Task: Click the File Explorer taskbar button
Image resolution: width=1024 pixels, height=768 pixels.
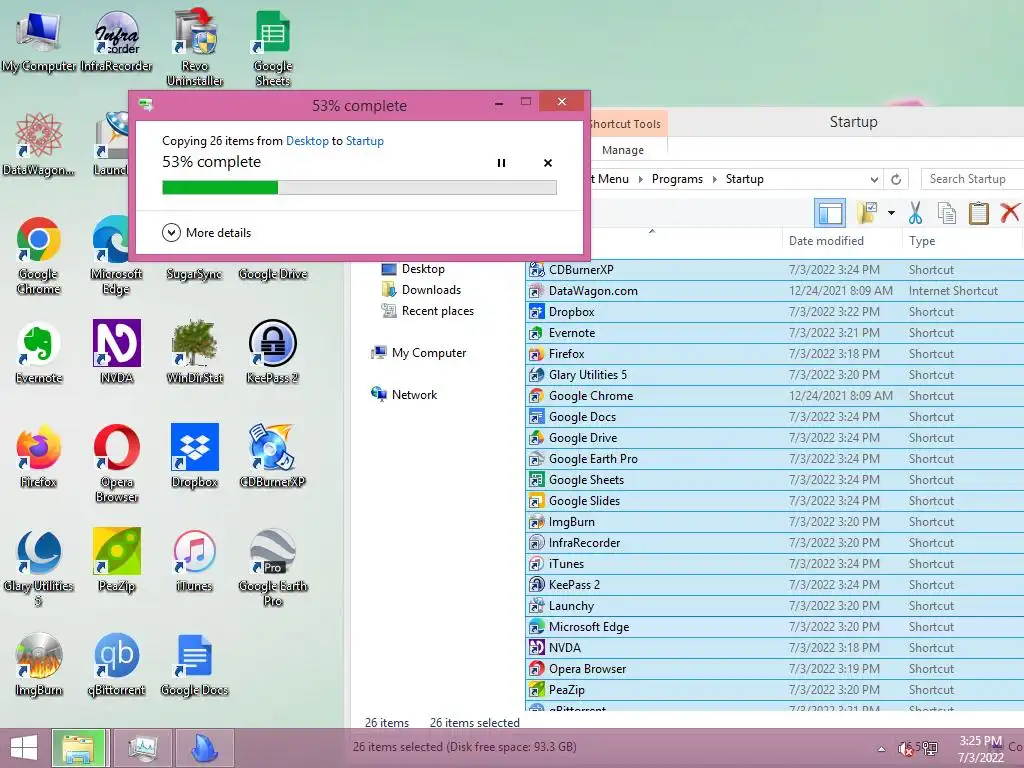Action: click(x=78, y=748)
